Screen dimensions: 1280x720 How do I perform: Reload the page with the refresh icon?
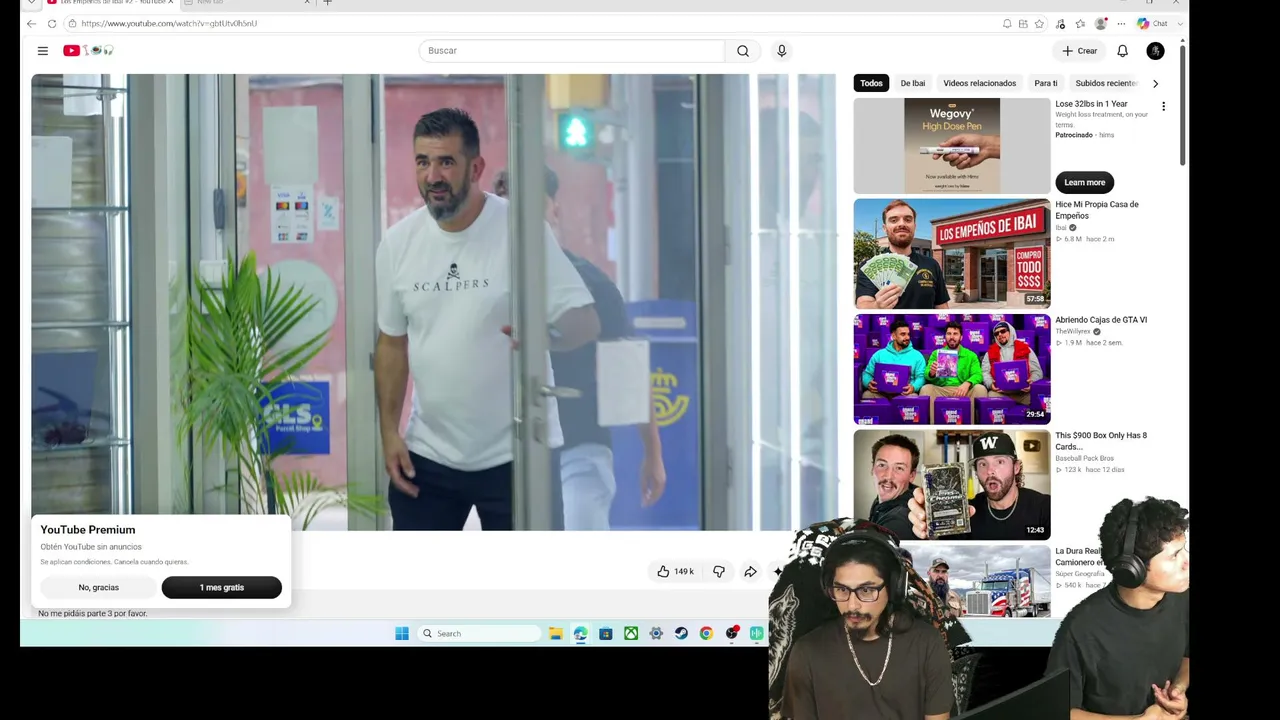[x=52, y=23]
